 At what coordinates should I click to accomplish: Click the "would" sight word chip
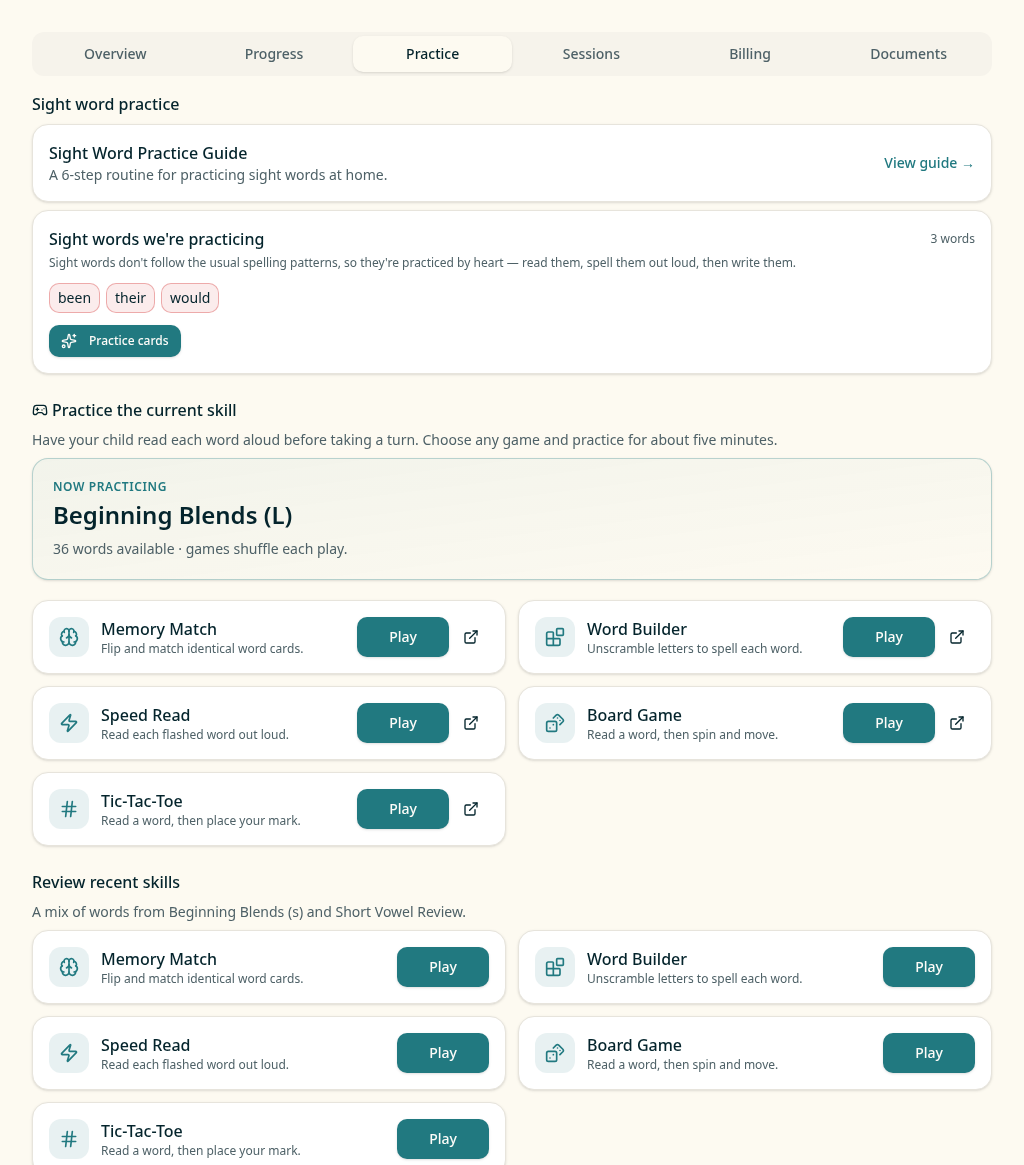point(189,298)
